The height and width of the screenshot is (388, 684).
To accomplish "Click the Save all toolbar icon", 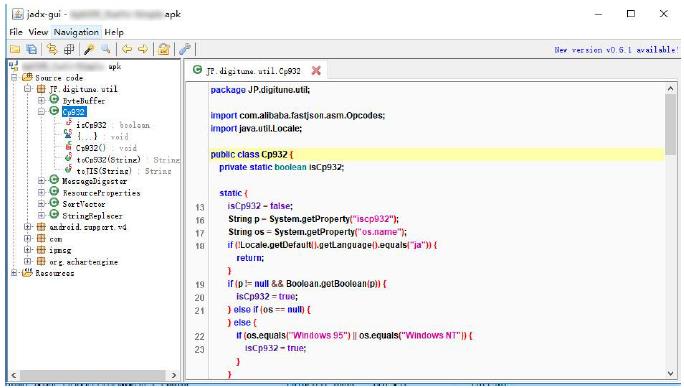I will coord(31,49).
